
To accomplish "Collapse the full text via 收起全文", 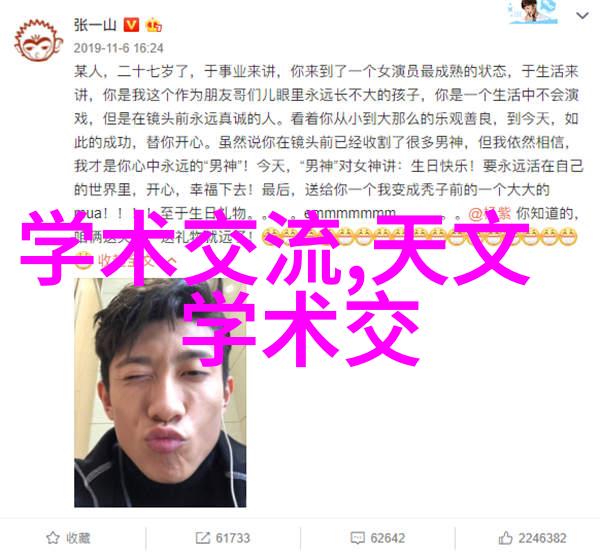I will click(x=126, y=261).
